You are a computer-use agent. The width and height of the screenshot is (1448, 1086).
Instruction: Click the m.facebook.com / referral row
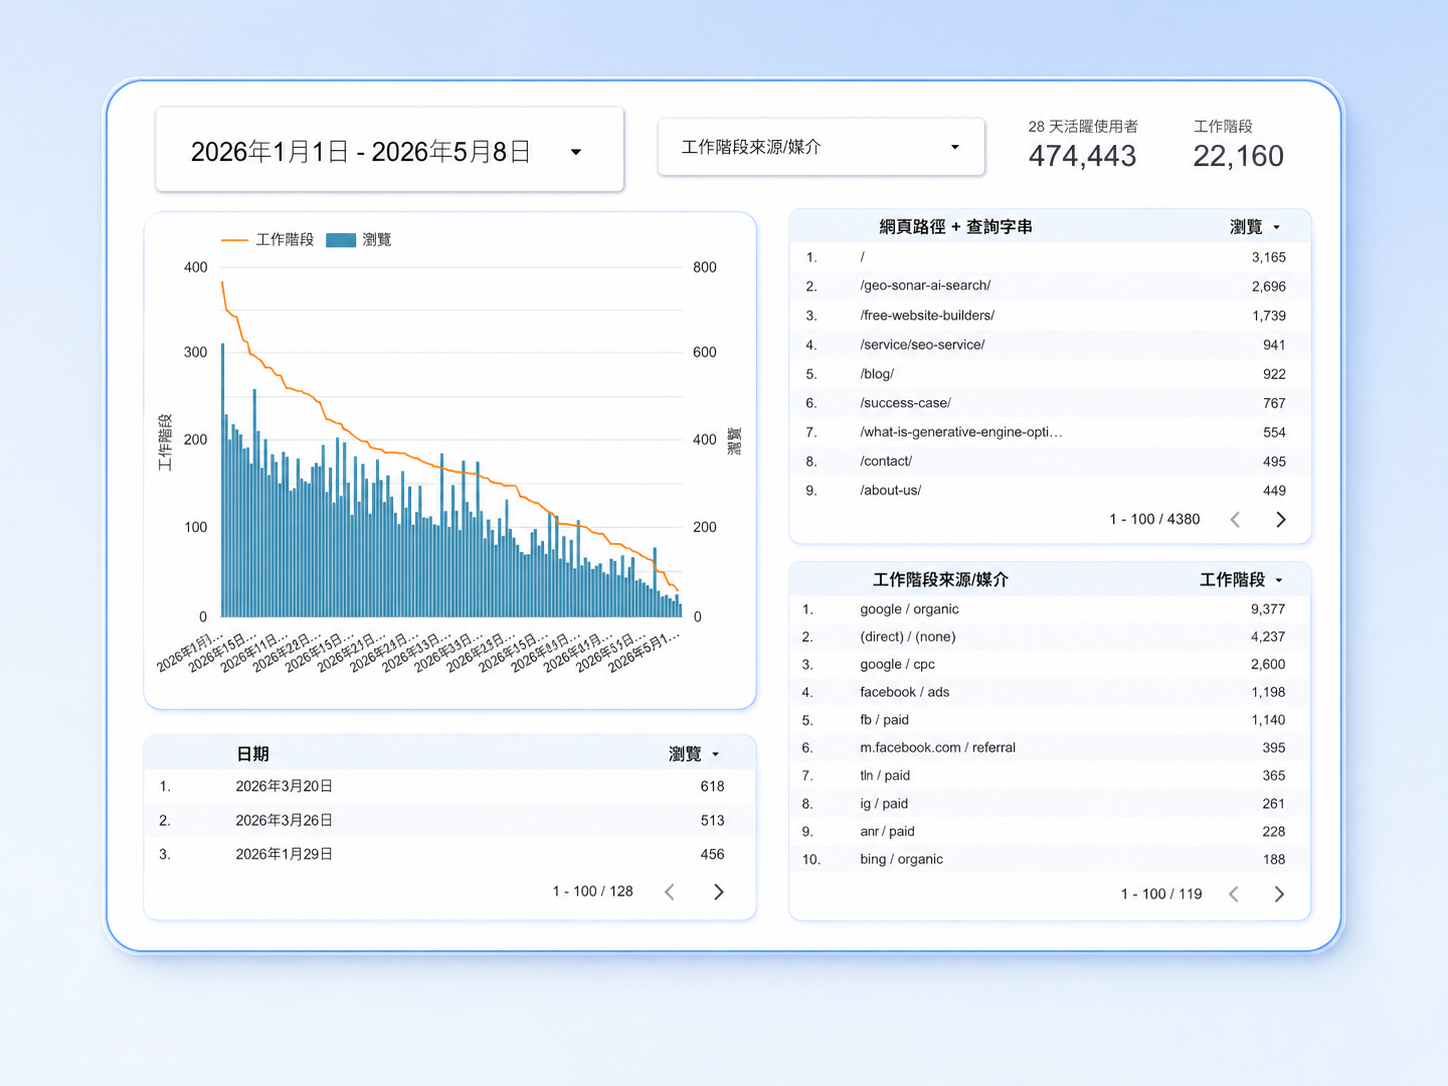pos(1050,748)
